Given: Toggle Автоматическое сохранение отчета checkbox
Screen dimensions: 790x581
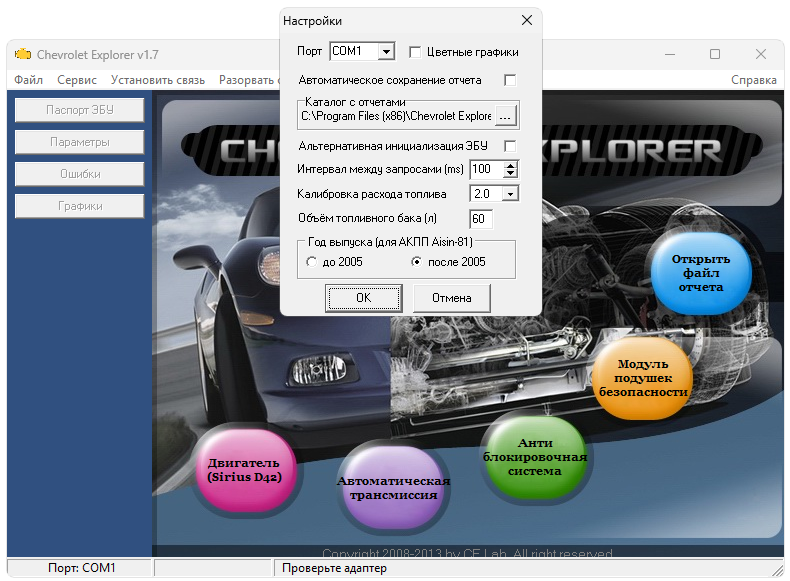Looking at the screenshot, I should tap(510, 80).
